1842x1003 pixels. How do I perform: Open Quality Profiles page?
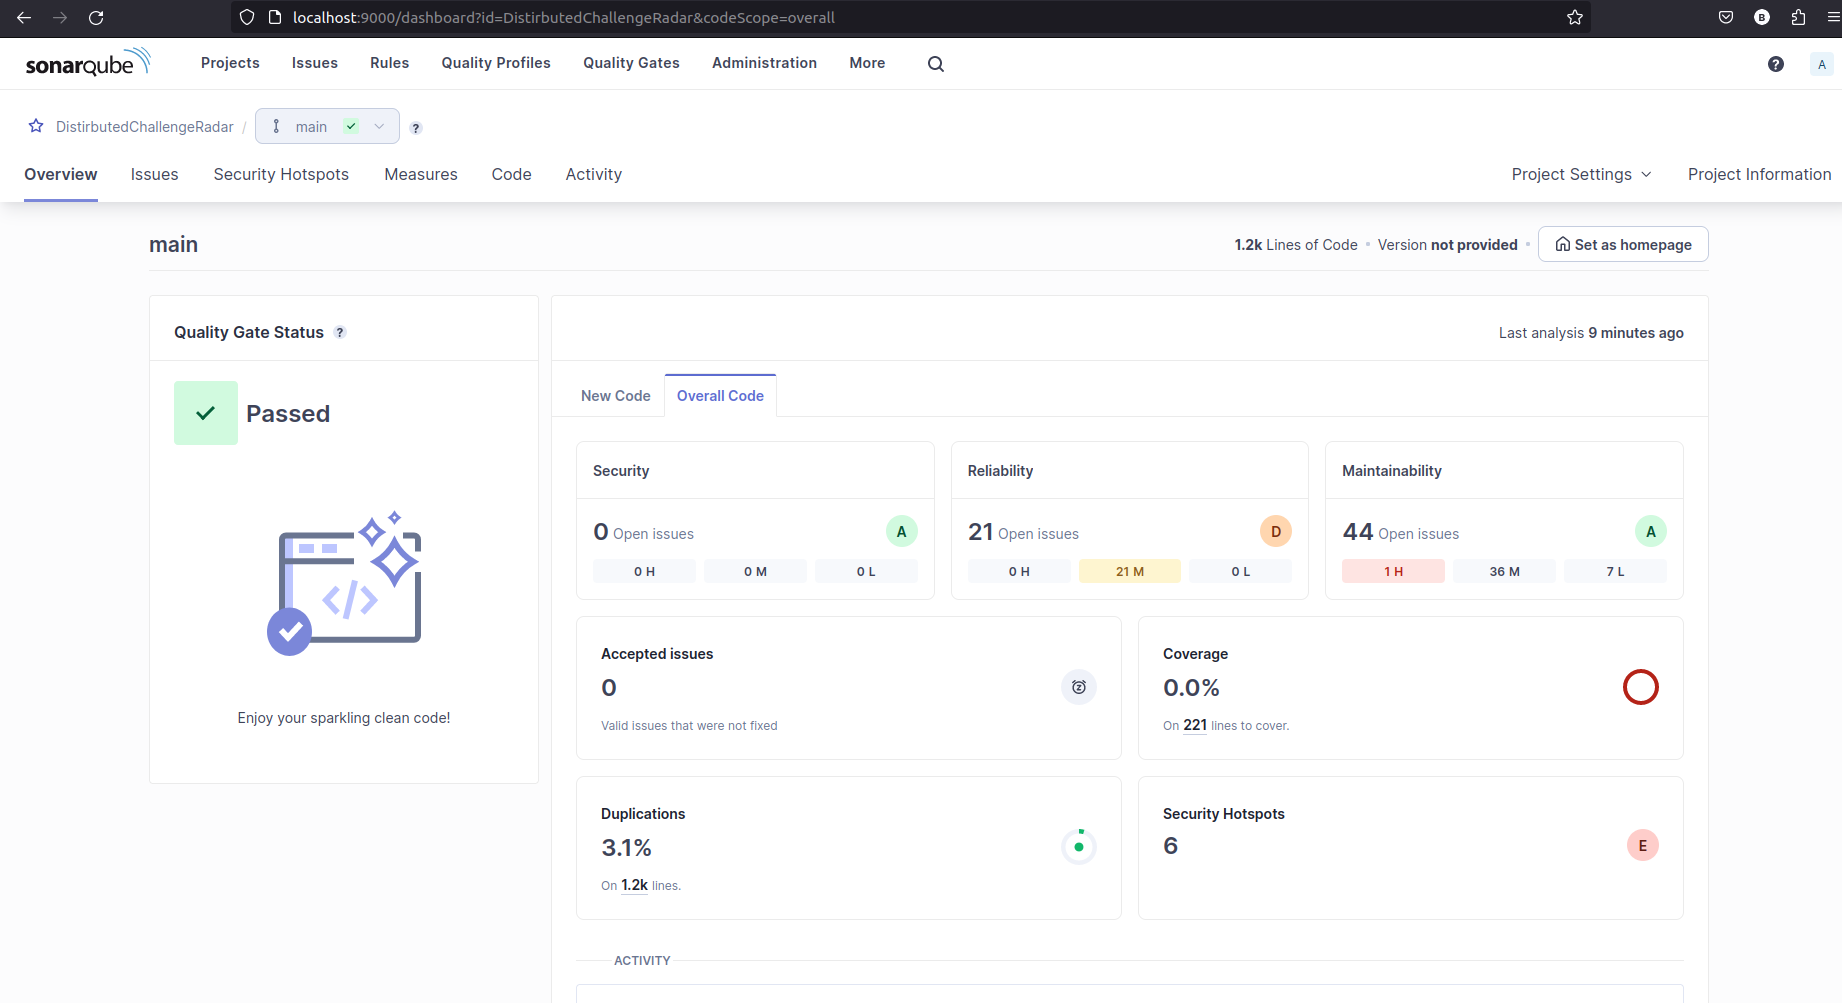pyautogui.click(x=496, y=63)
